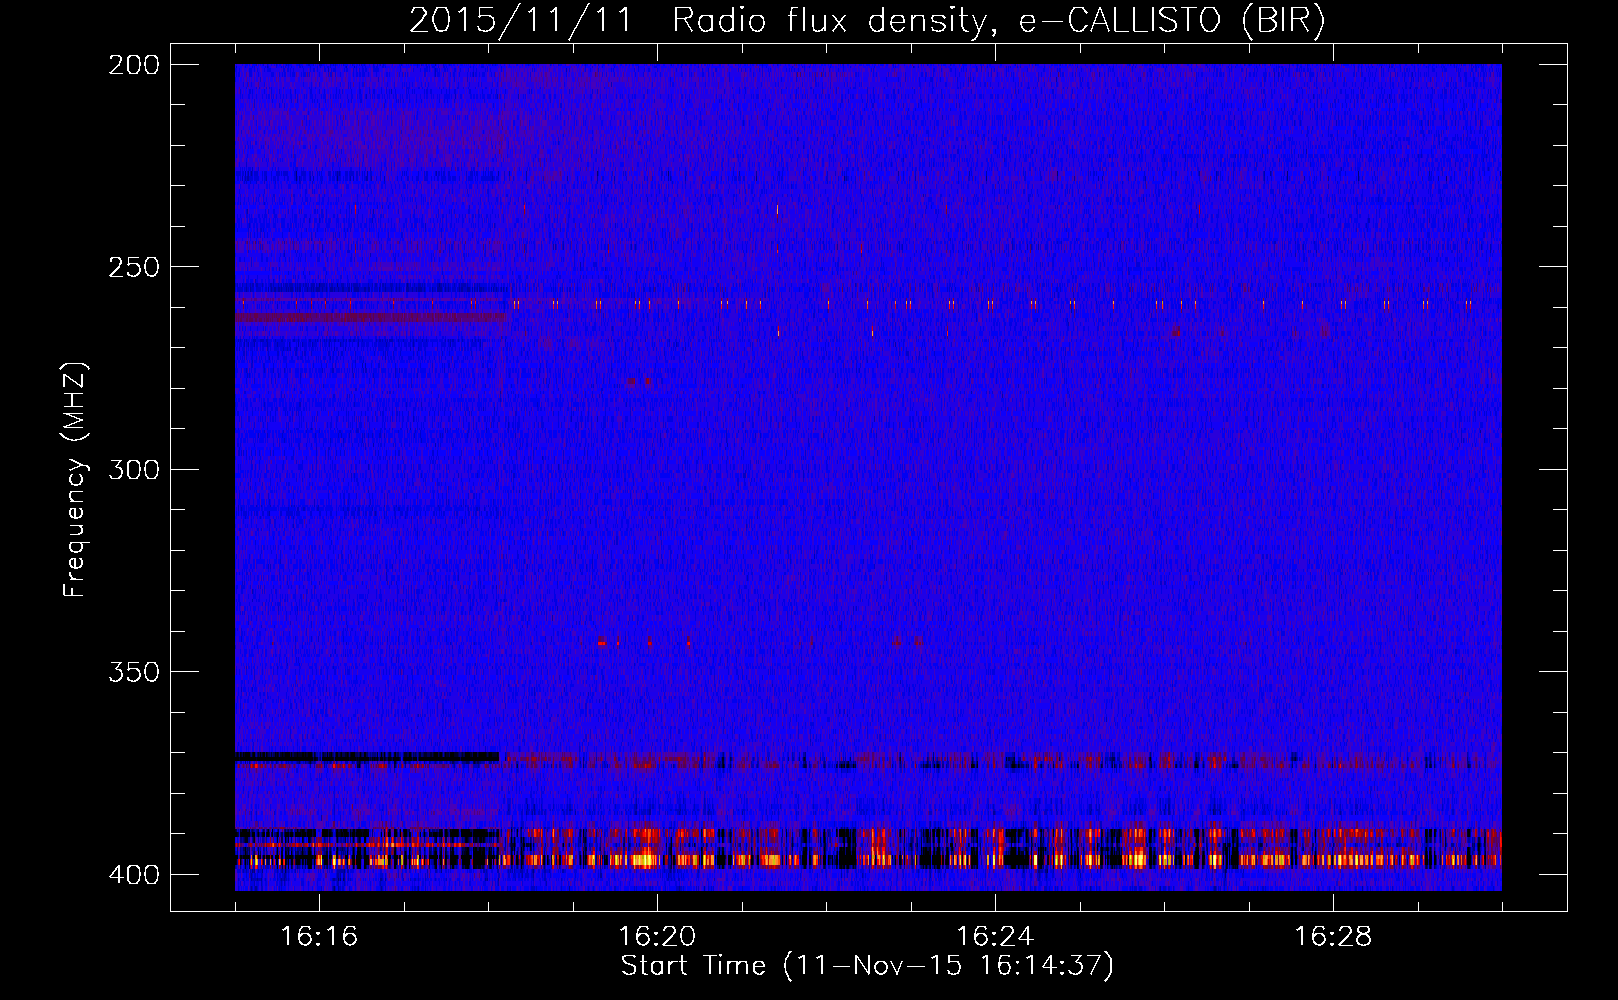The width and height of the screenshot is (1618, 1000).
Task: Click the 16:16 time tick label
Action: point(319,936)
